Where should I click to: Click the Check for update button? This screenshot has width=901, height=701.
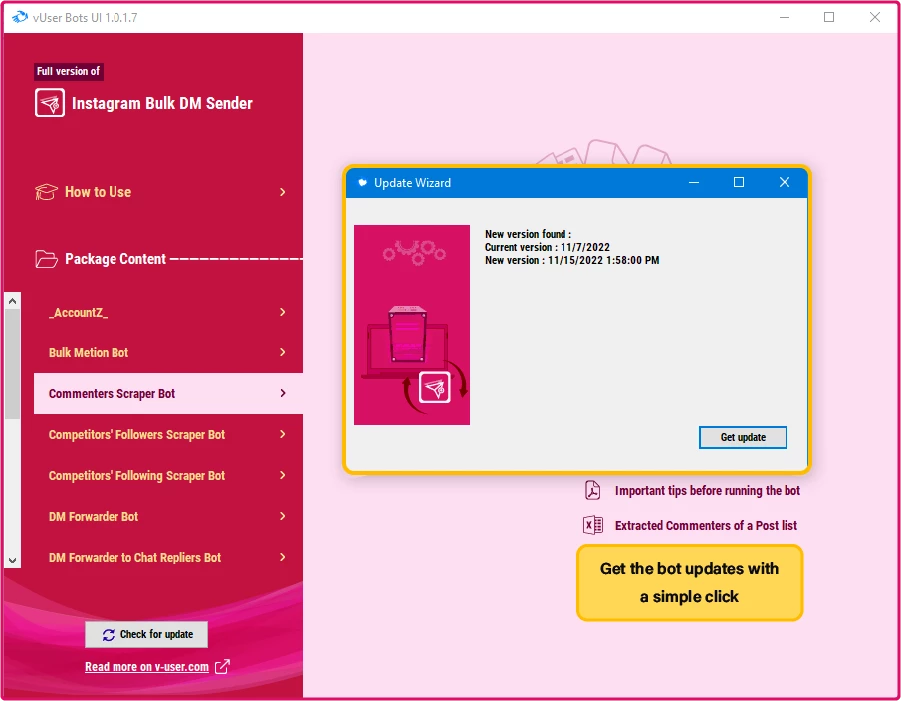[x=147, y=634]
